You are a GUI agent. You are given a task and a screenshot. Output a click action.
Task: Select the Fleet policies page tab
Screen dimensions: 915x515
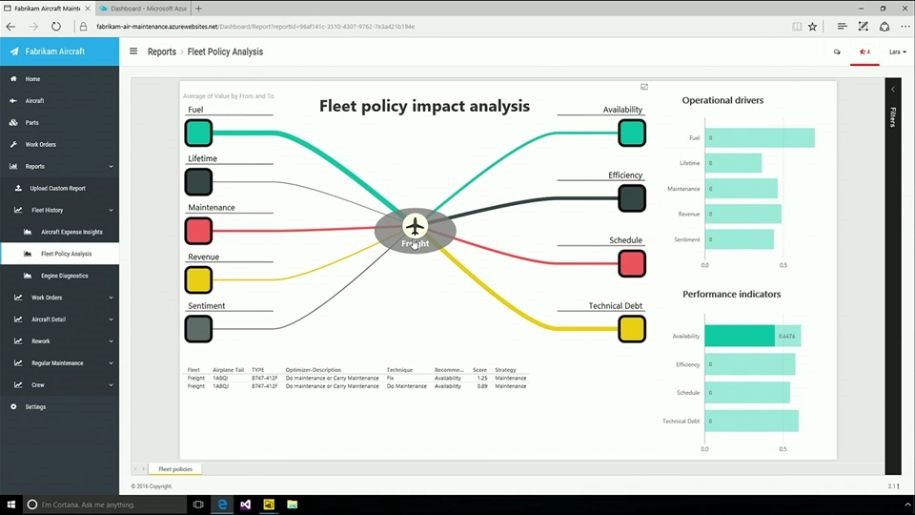(175, 469)
